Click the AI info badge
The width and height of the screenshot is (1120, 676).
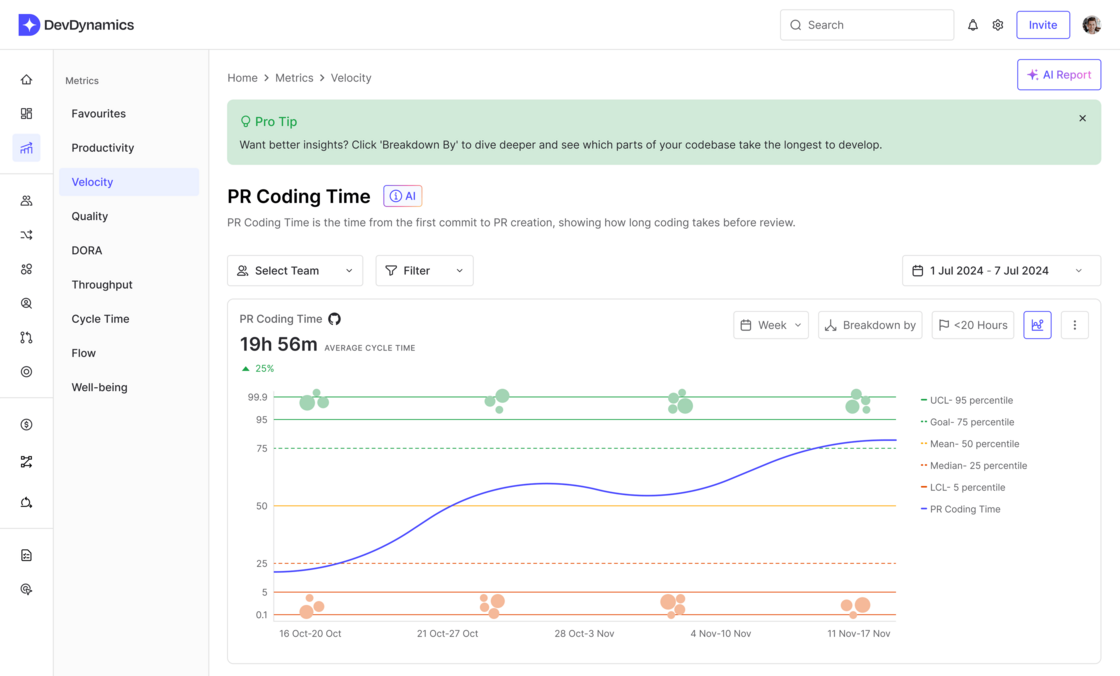(x=403, y=196)
